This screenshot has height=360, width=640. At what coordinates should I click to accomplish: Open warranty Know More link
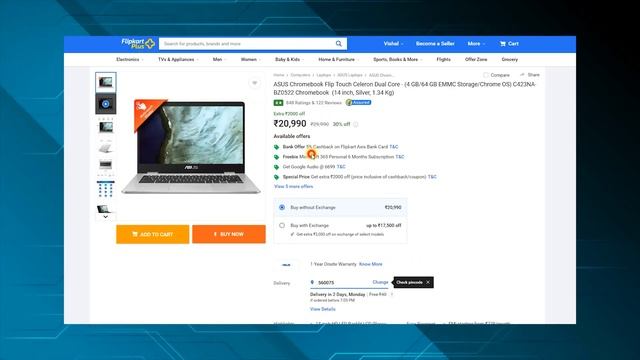point(371,264)
